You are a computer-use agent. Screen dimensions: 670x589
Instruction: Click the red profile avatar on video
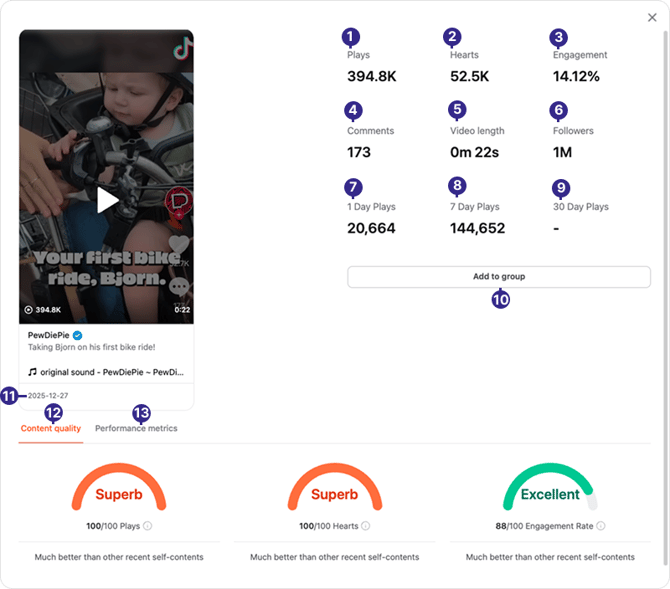pos(180,200)
